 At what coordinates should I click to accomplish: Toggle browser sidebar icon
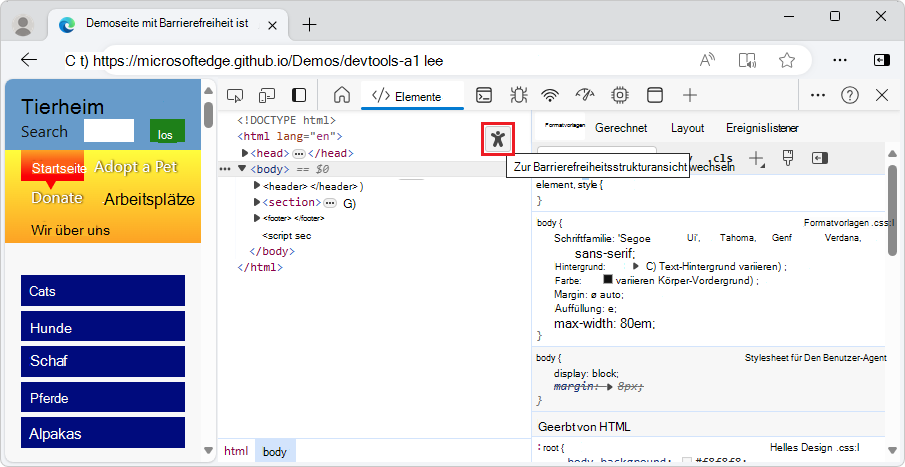[881, 60]
